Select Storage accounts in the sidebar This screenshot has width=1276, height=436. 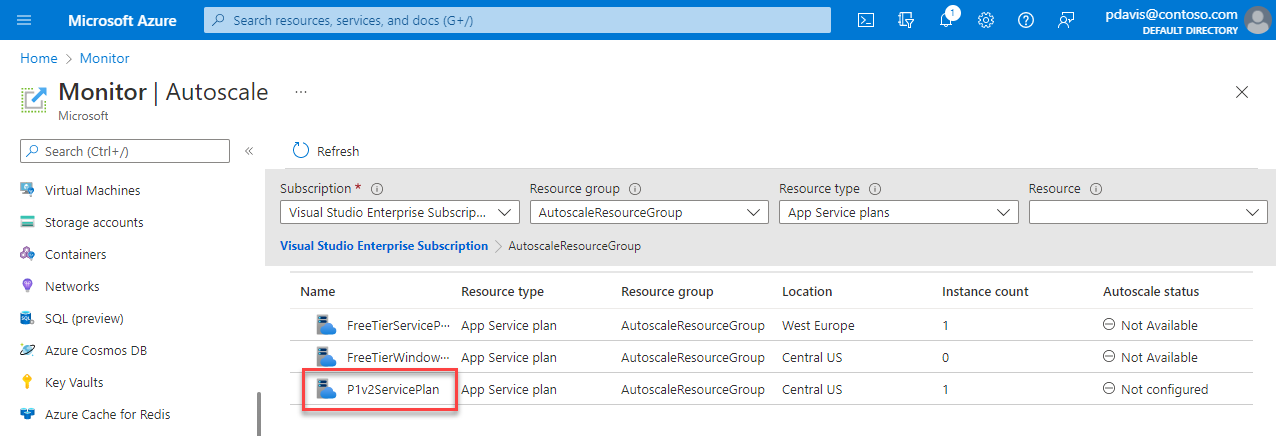94,222
